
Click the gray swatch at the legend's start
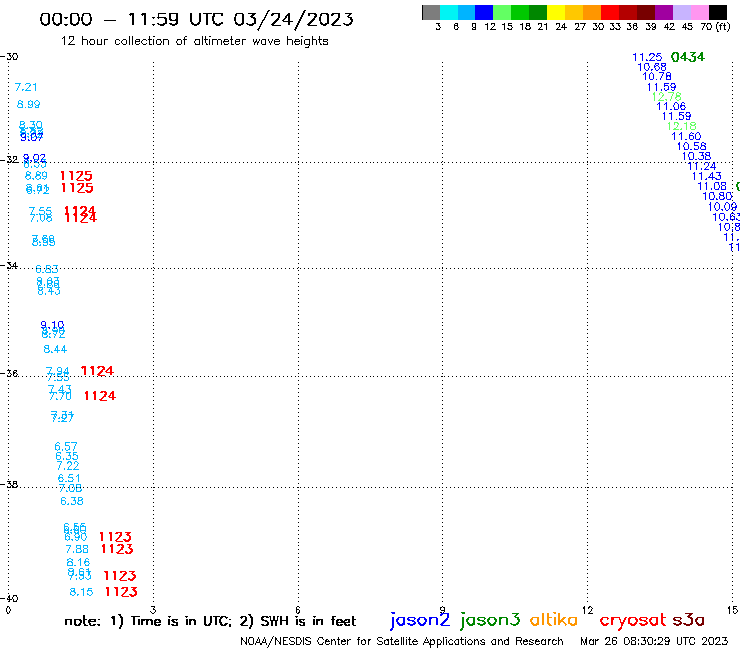pyautogui.click(x=431, y=12)
